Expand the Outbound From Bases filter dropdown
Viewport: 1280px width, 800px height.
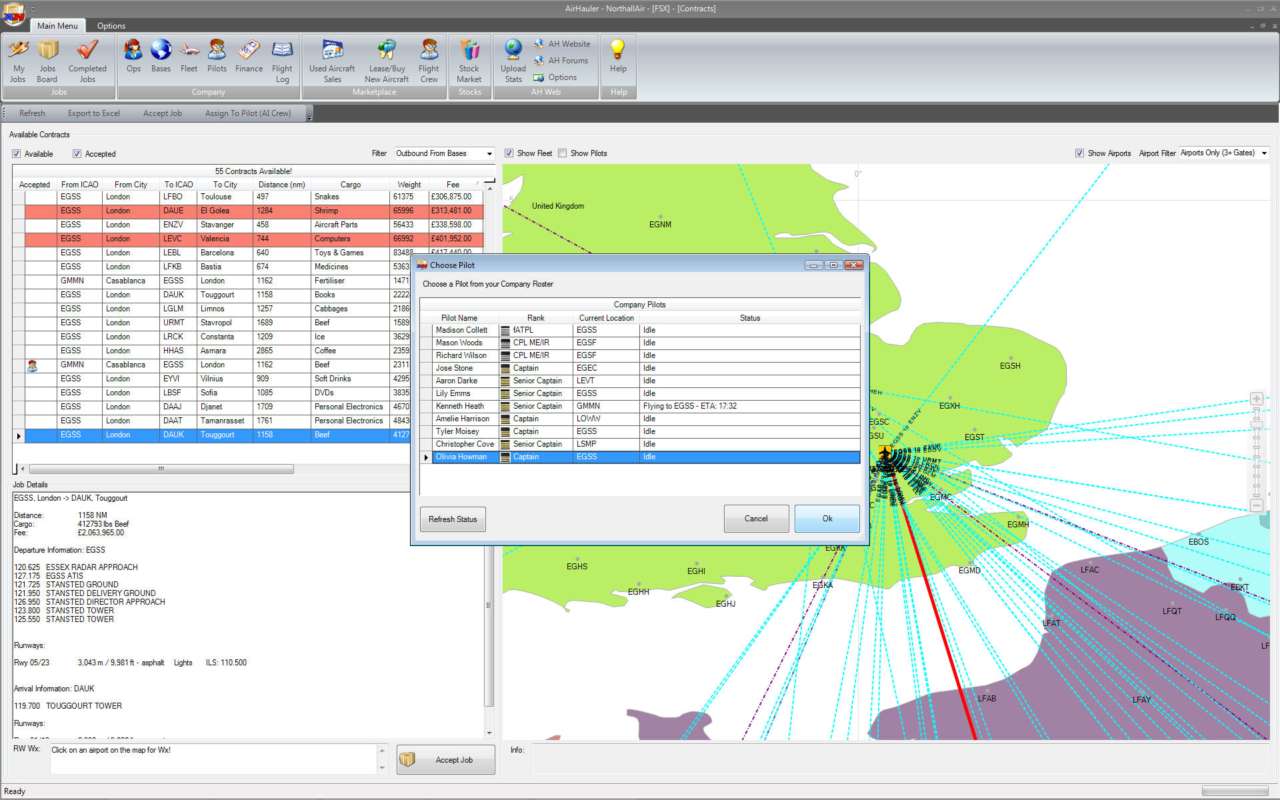pyautogui.click(x=489, y=154)
